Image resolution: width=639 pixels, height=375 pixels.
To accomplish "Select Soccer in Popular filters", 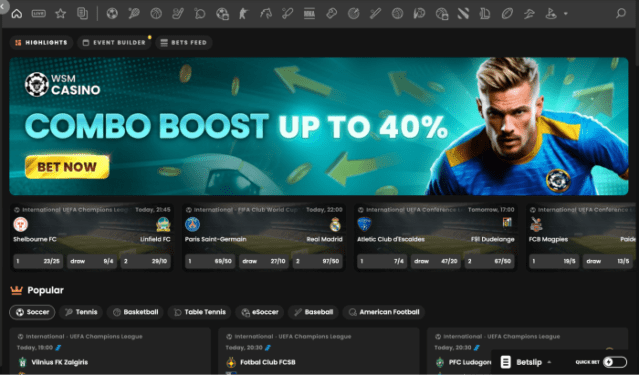I will pos(32,312).
